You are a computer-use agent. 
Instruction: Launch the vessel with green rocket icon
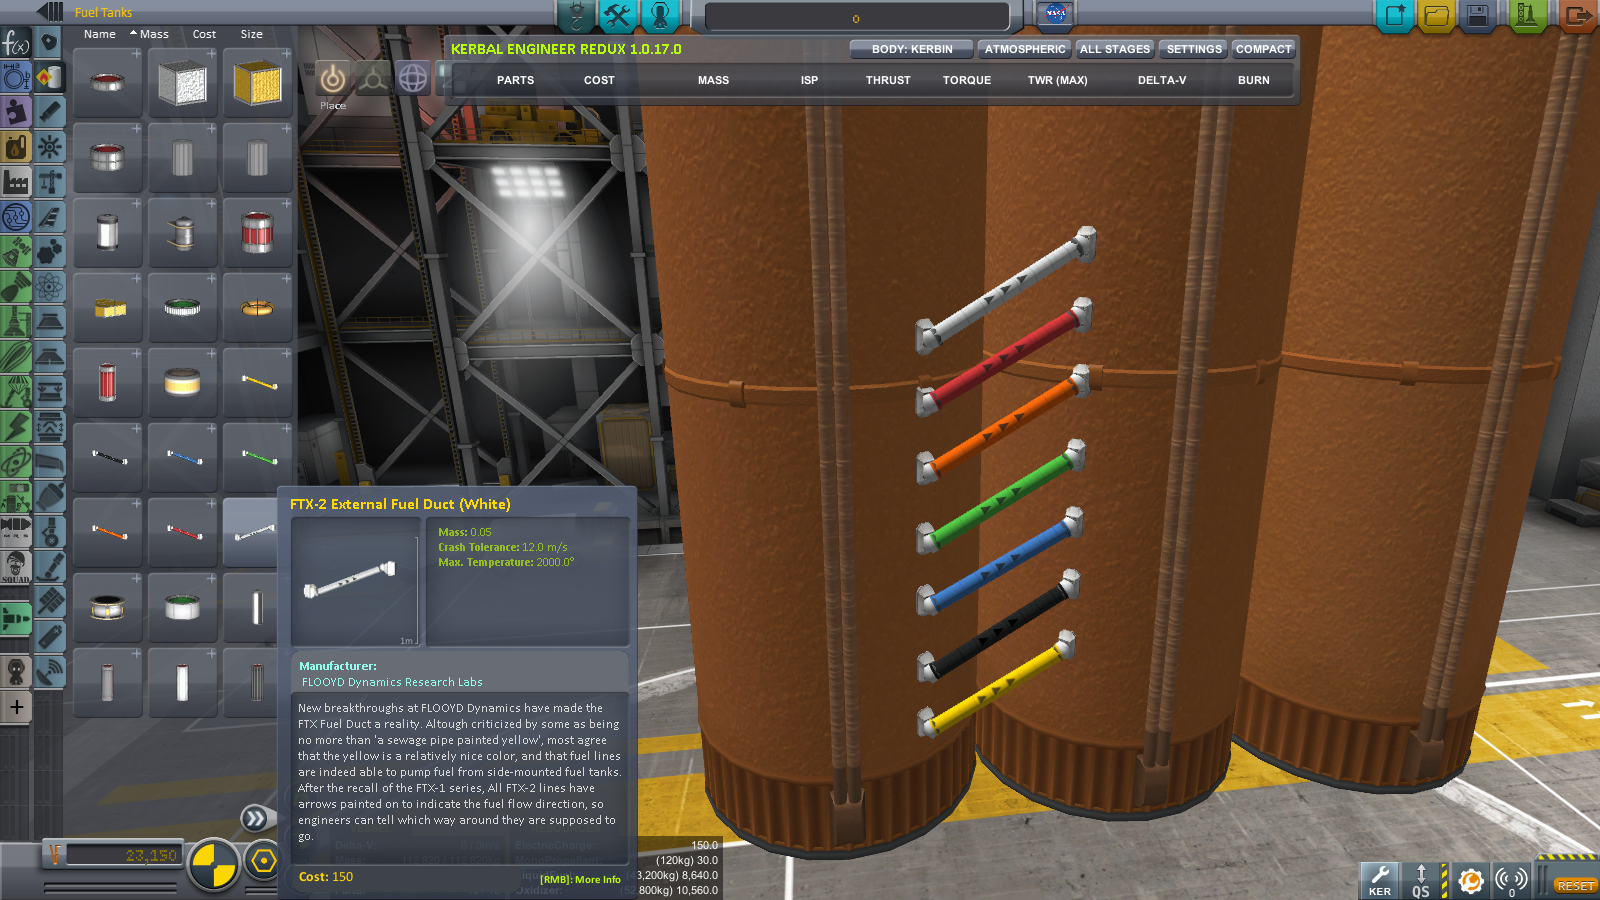coord(1527,16)
